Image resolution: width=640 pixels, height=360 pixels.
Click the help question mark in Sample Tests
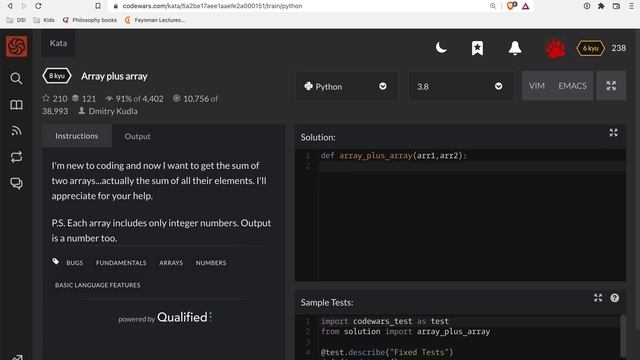(x=615, y=298)
